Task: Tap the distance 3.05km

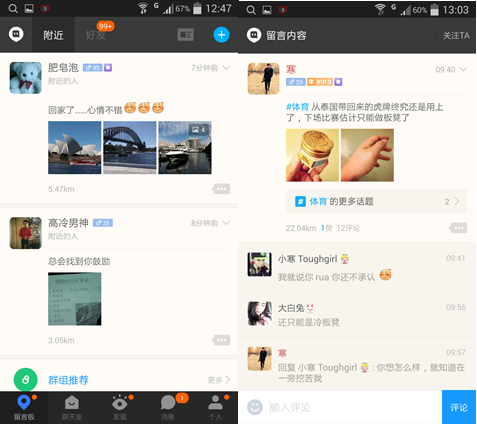Action: [61, 340]
